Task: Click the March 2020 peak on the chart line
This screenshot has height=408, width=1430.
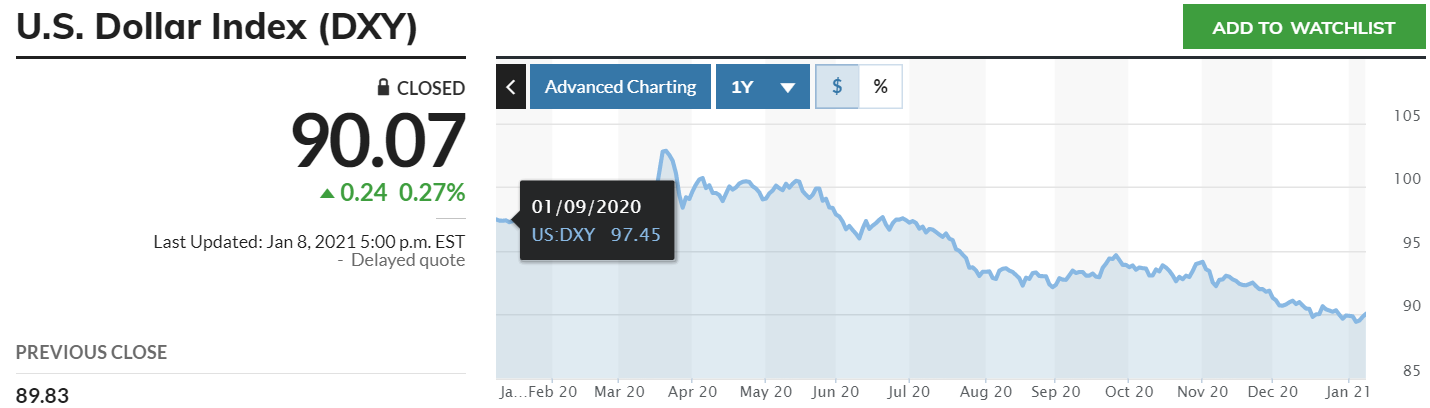Action: click(666, 152)
